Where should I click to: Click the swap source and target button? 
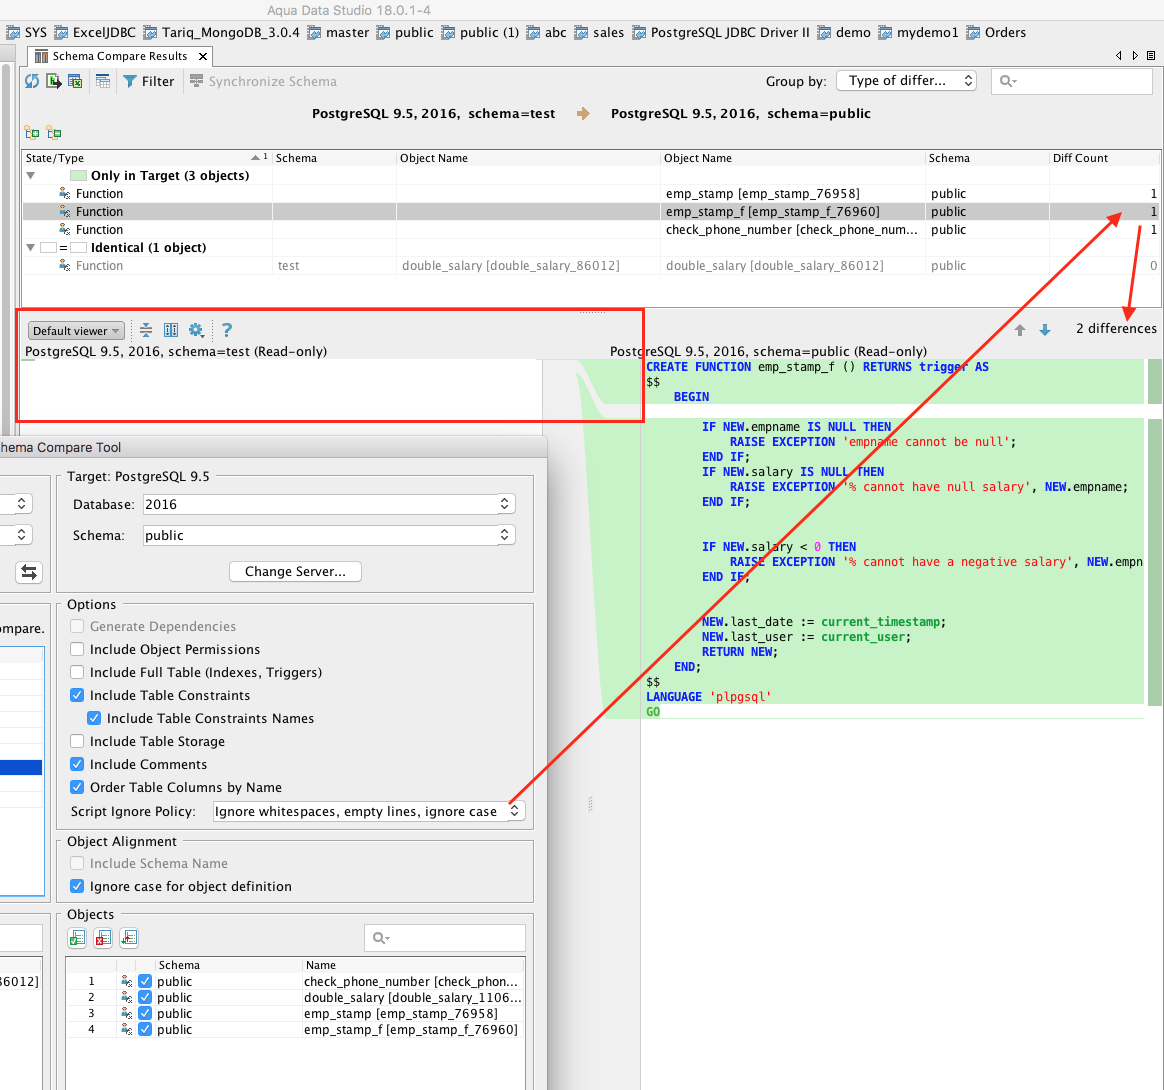click(x=29, y=572)
